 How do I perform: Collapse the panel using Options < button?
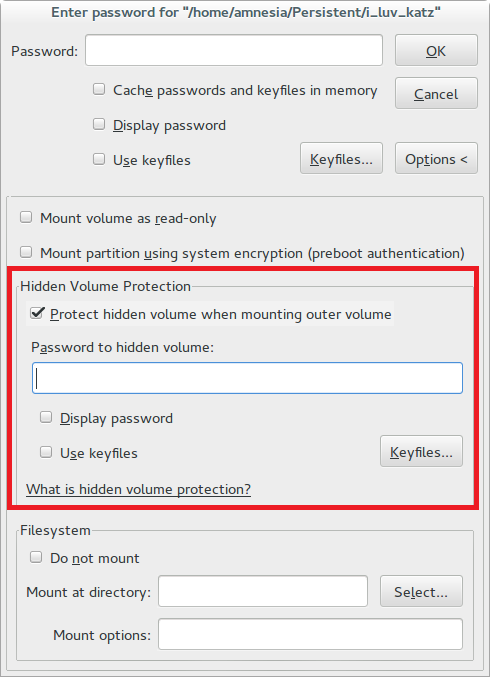click(436, 158)
